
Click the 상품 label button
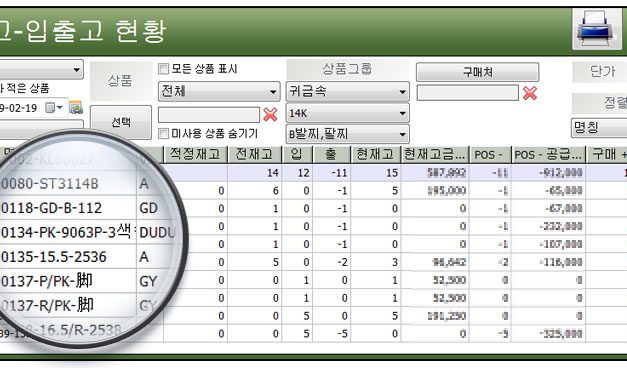120,81
